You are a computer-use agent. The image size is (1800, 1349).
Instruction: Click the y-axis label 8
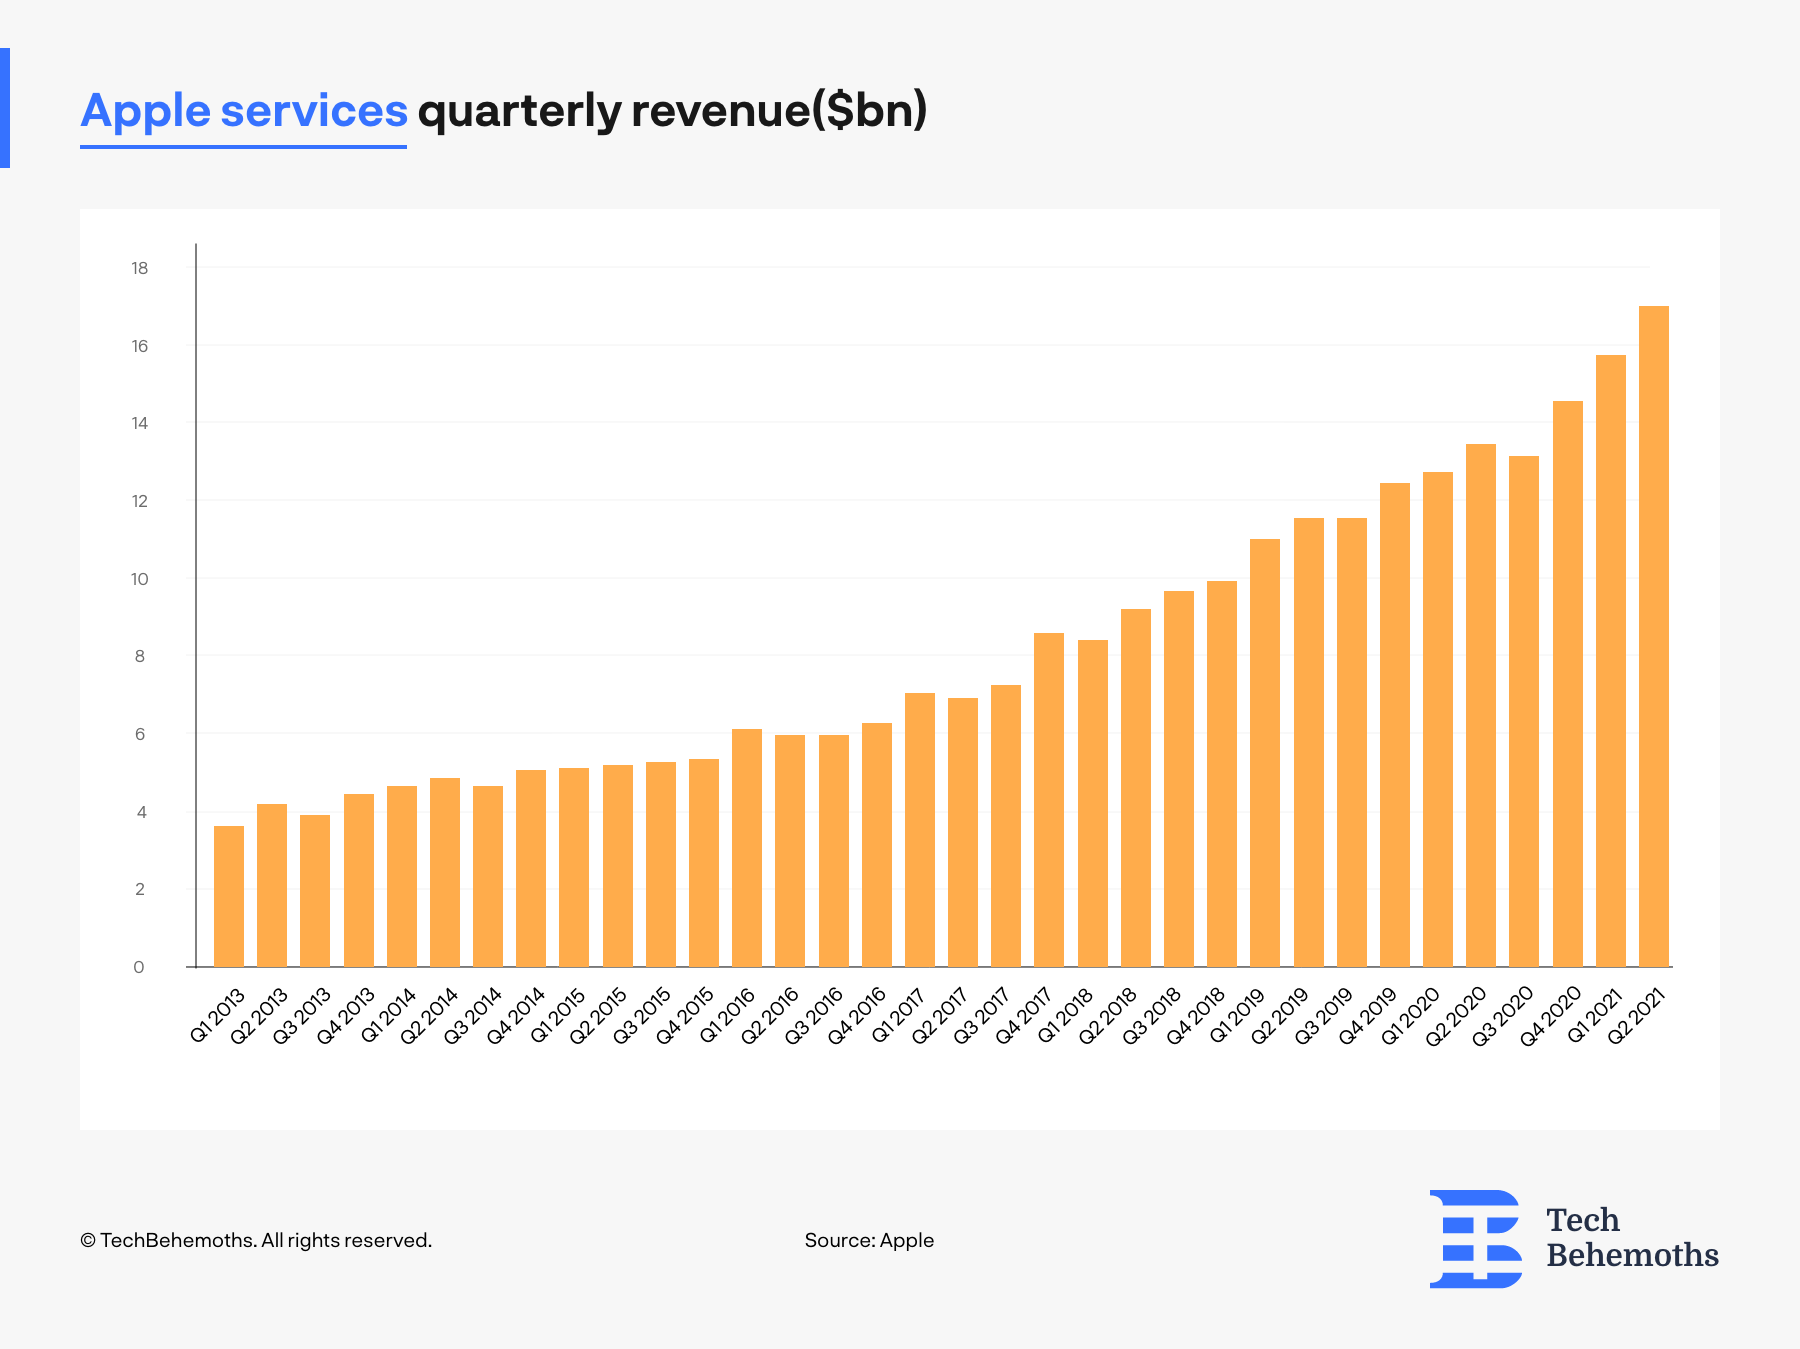140,656
